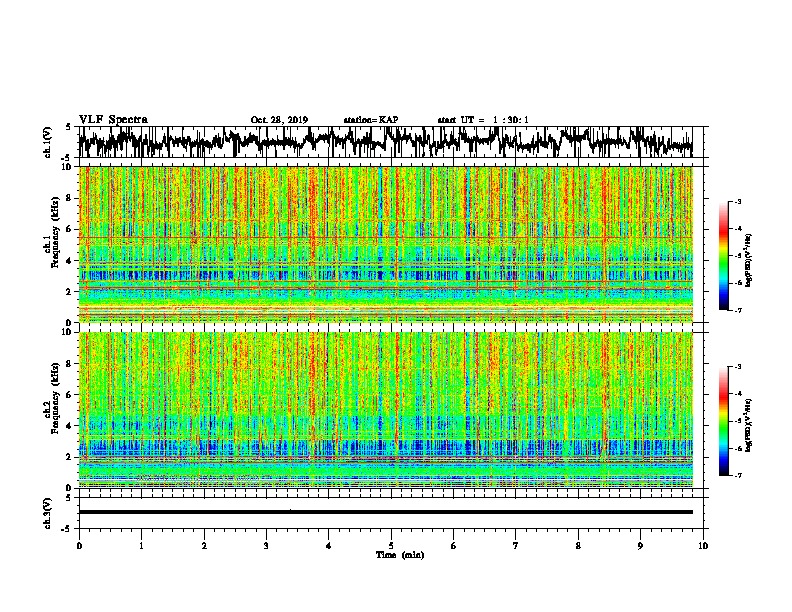Click the "station=KAP" label
This screenshot has height=612, width=792.
(x=371, y=120)
